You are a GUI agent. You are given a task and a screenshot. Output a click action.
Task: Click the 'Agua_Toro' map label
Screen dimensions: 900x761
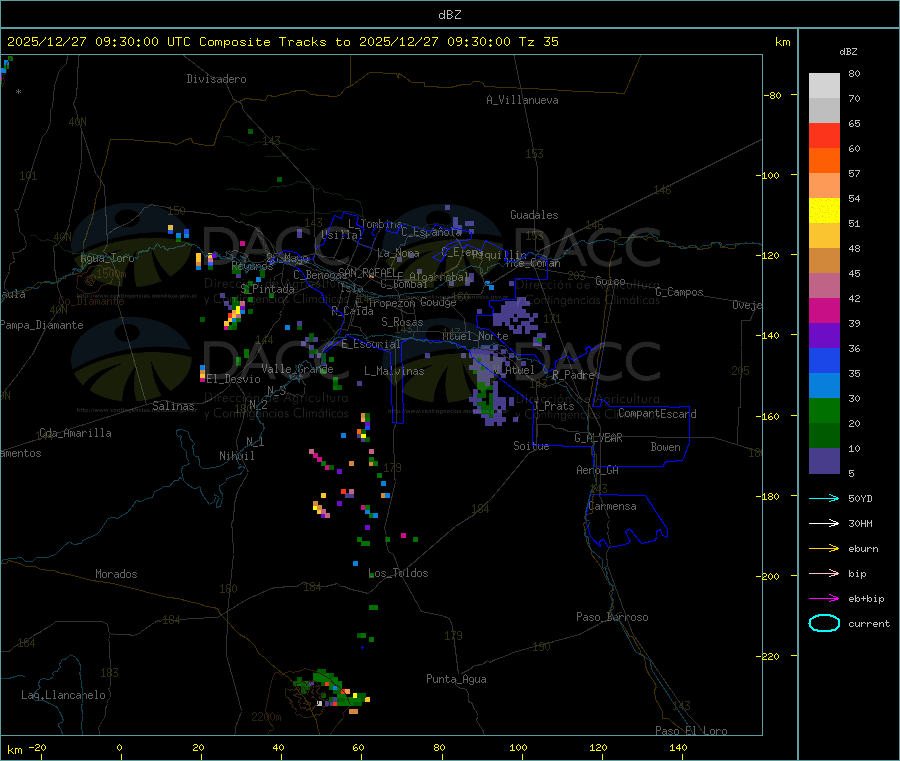[x=107, y=258]
